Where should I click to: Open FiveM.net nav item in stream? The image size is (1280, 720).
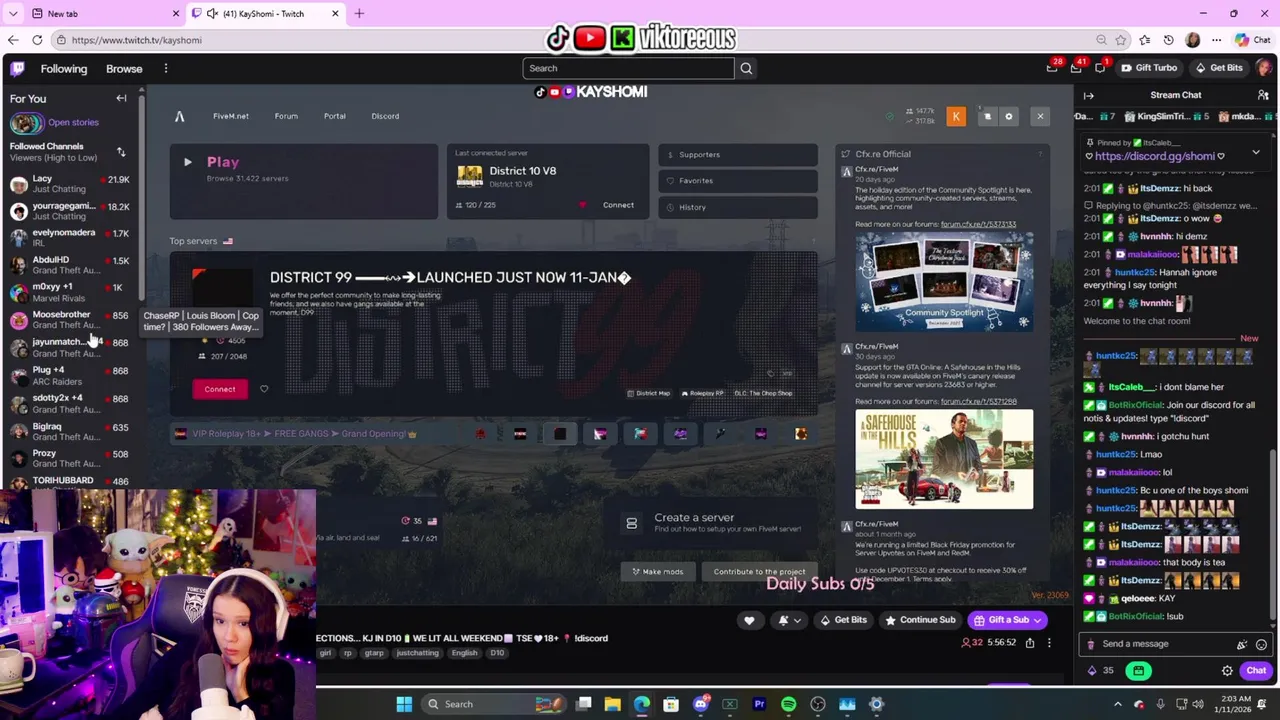(x=231, y=116)
